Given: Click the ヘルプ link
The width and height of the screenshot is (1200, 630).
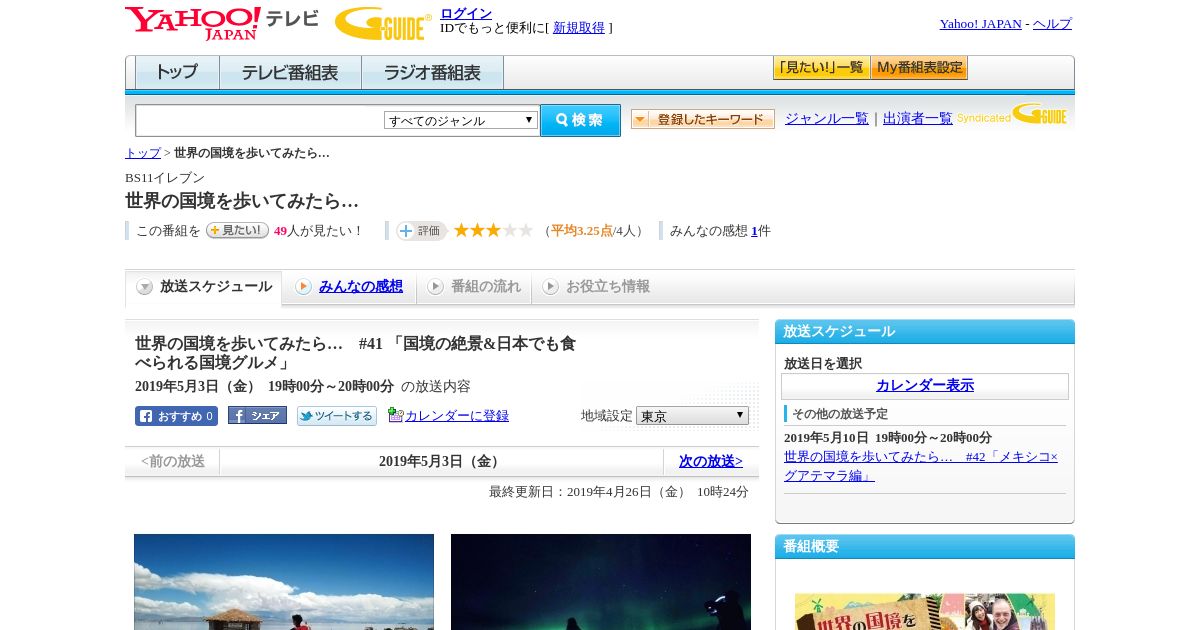Looking at the screenshot, I should click(1052, 24).
